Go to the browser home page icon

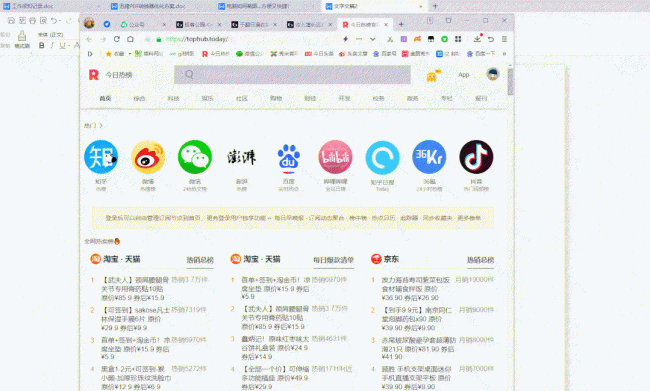[x=130, y=39]
